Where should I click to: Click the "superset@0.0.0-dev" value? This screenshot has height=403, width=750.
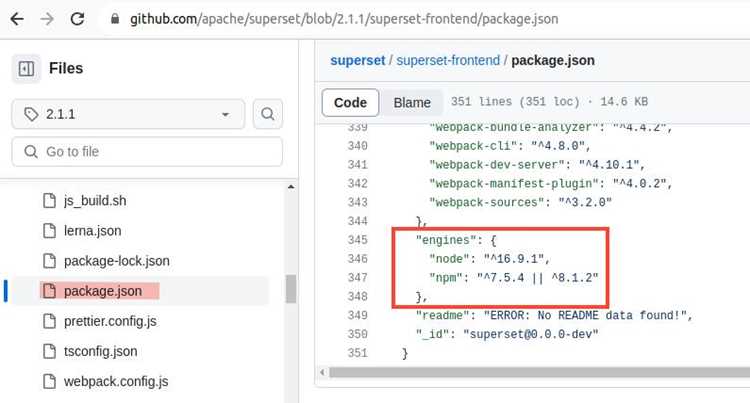click(x=530, y=334)
